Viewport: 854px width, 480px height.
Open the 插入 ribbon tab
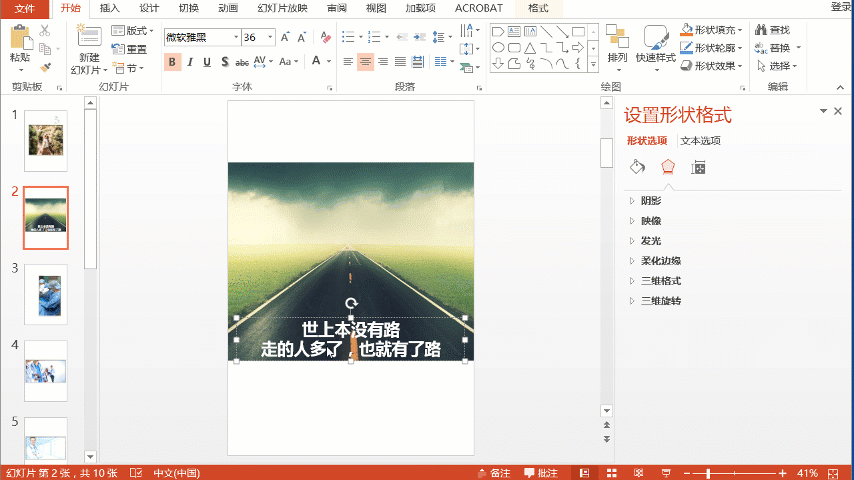[109, 8]
